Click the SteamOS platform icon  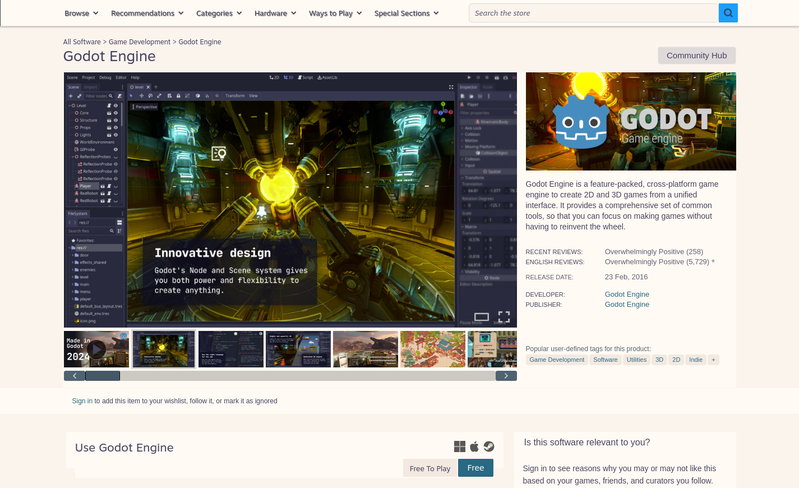click(x=488, y=447)
